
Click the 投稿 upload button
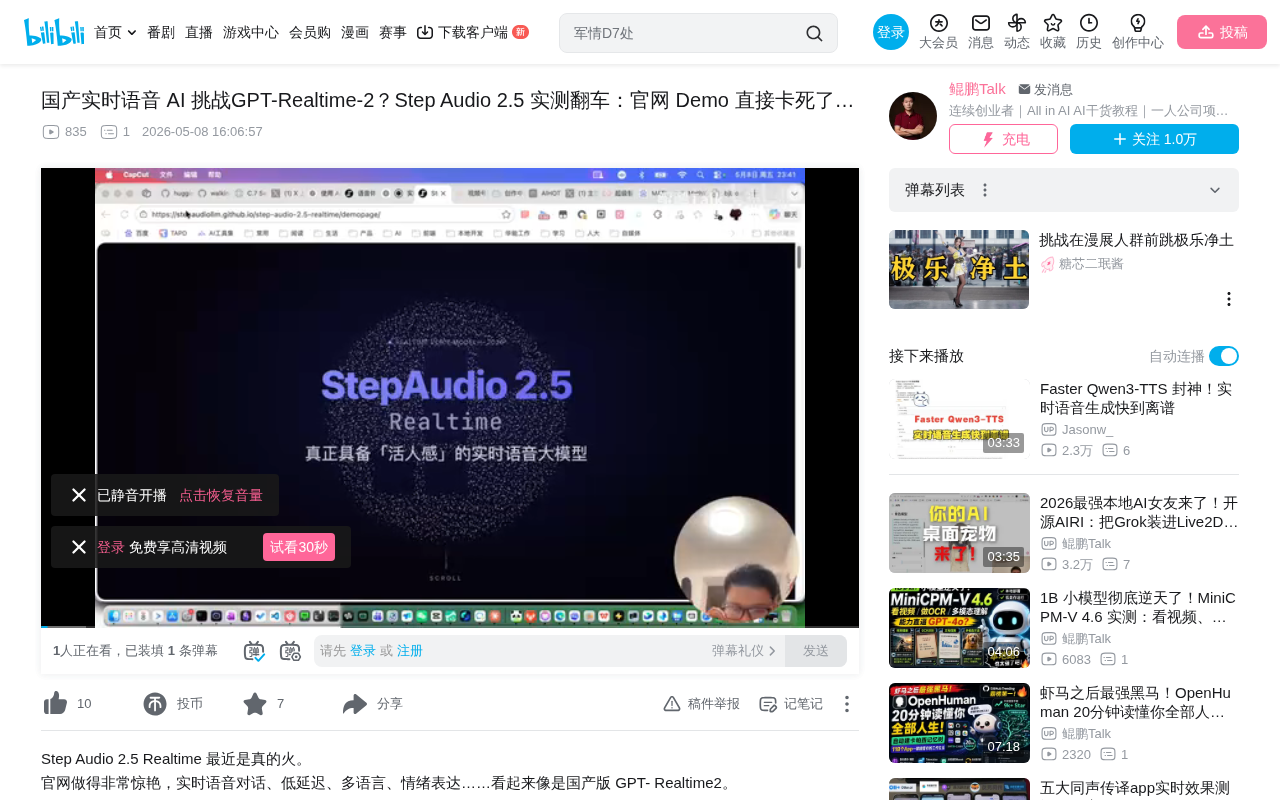tap(1222, 32)
